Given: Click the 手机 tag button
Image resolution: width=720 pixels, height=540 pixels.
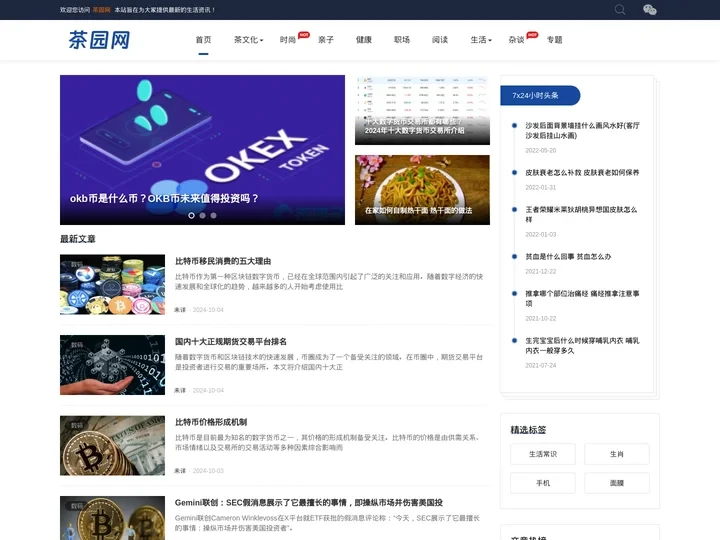Looking at the screenshot, I should (543, 483).
